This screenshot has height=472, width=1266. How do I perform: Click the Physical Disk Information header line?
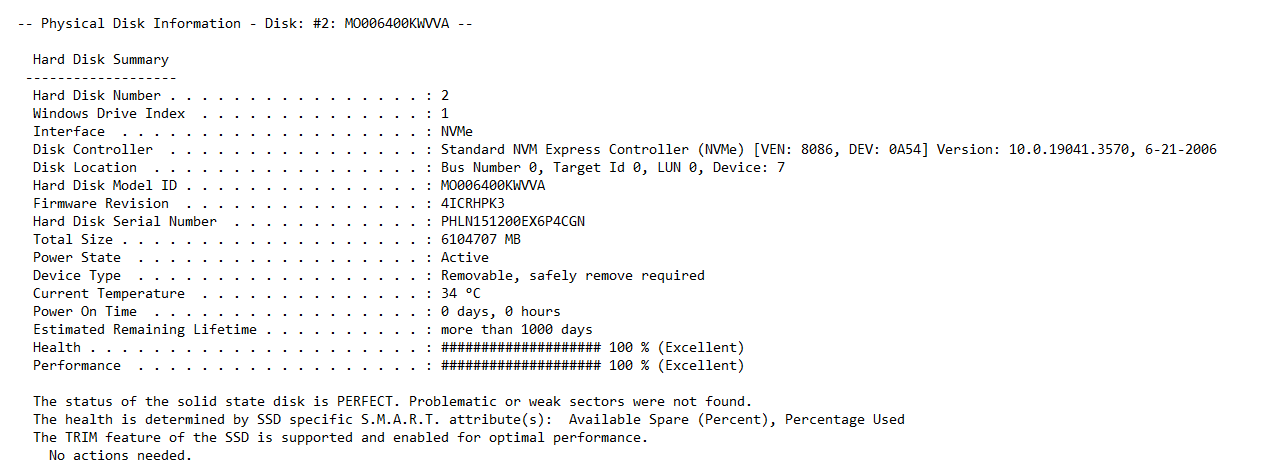click(244, 23)
